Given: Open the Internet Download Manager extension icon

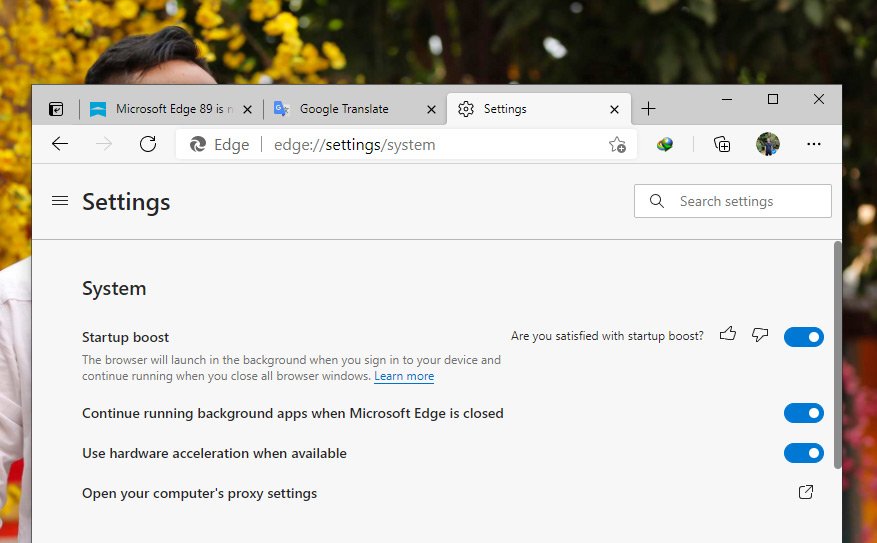Looking at the screenshot, I should click(x=664, y=145).
